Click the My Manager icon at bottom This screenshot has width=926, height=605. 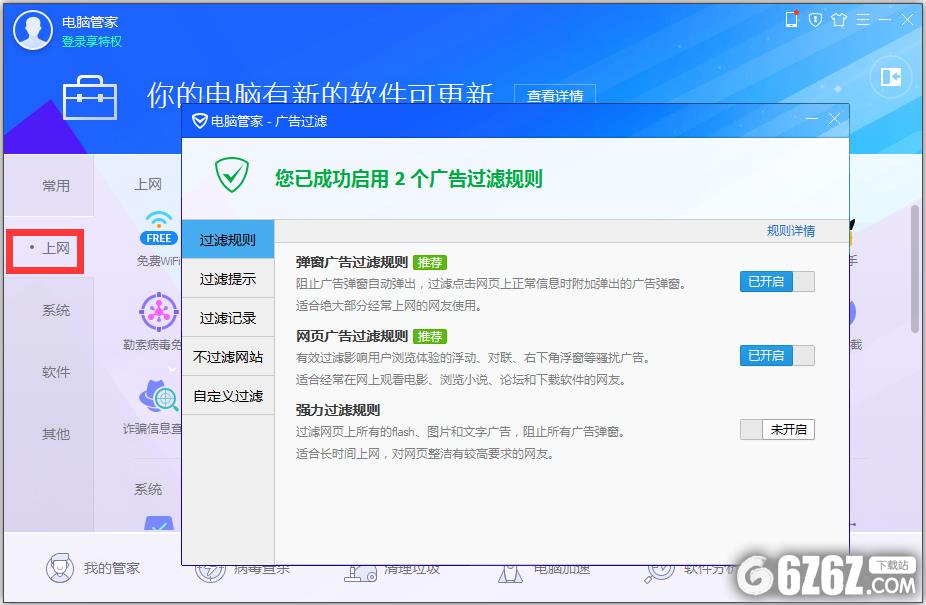tap(60, 568)
